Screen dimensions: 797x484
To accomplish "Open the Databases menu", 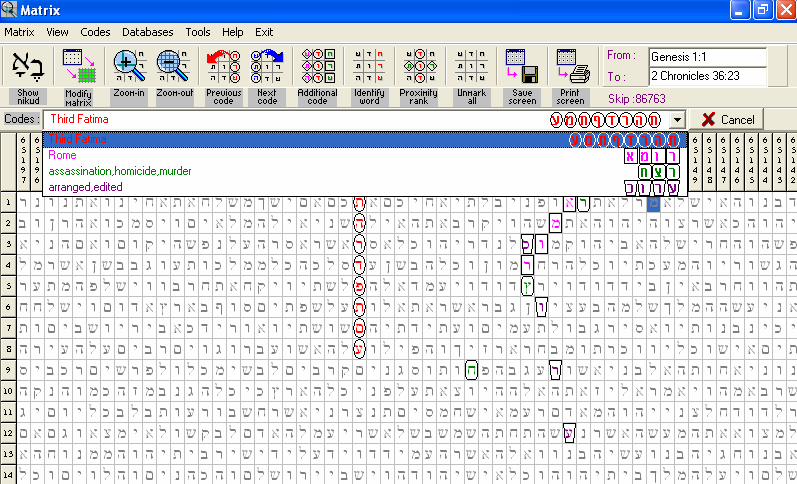I will pos(147,32).
